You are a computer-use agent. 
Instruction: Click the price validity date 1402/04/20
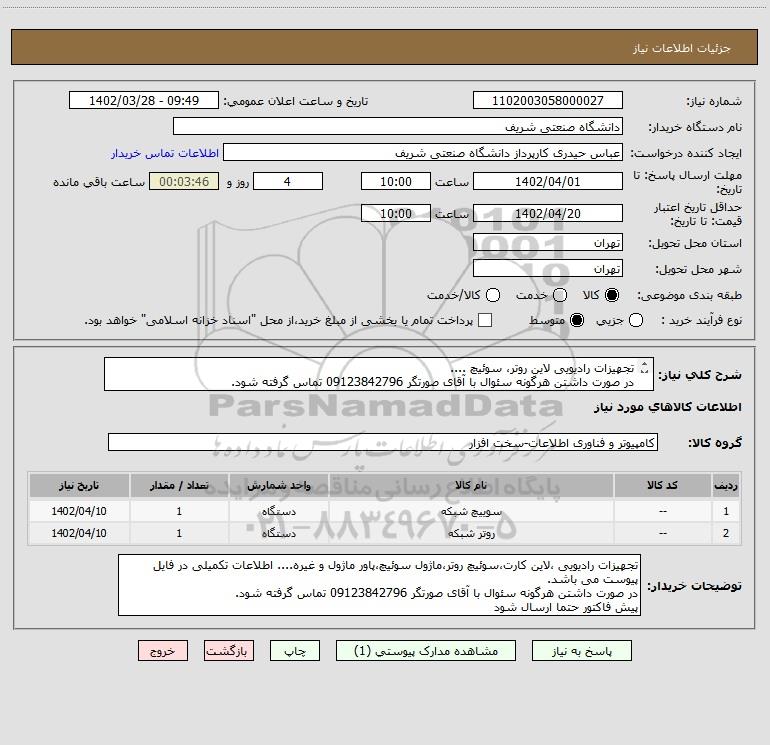point(548,213)
